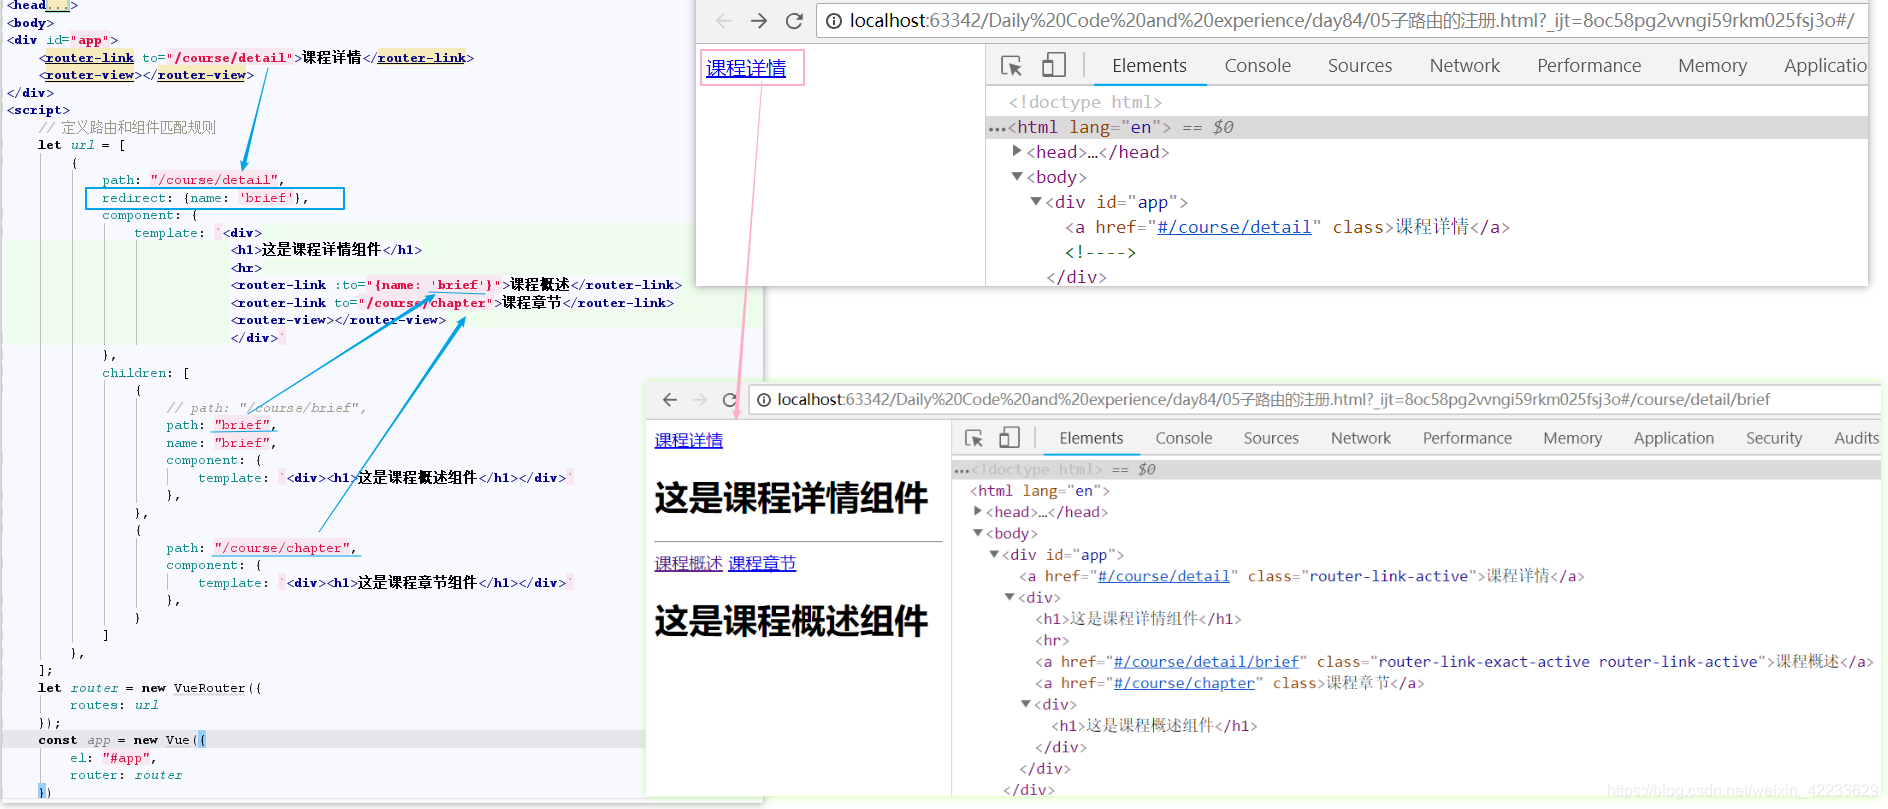
Task: Toggle device toolbar icon in upper DevTools
Action: 1053,66
